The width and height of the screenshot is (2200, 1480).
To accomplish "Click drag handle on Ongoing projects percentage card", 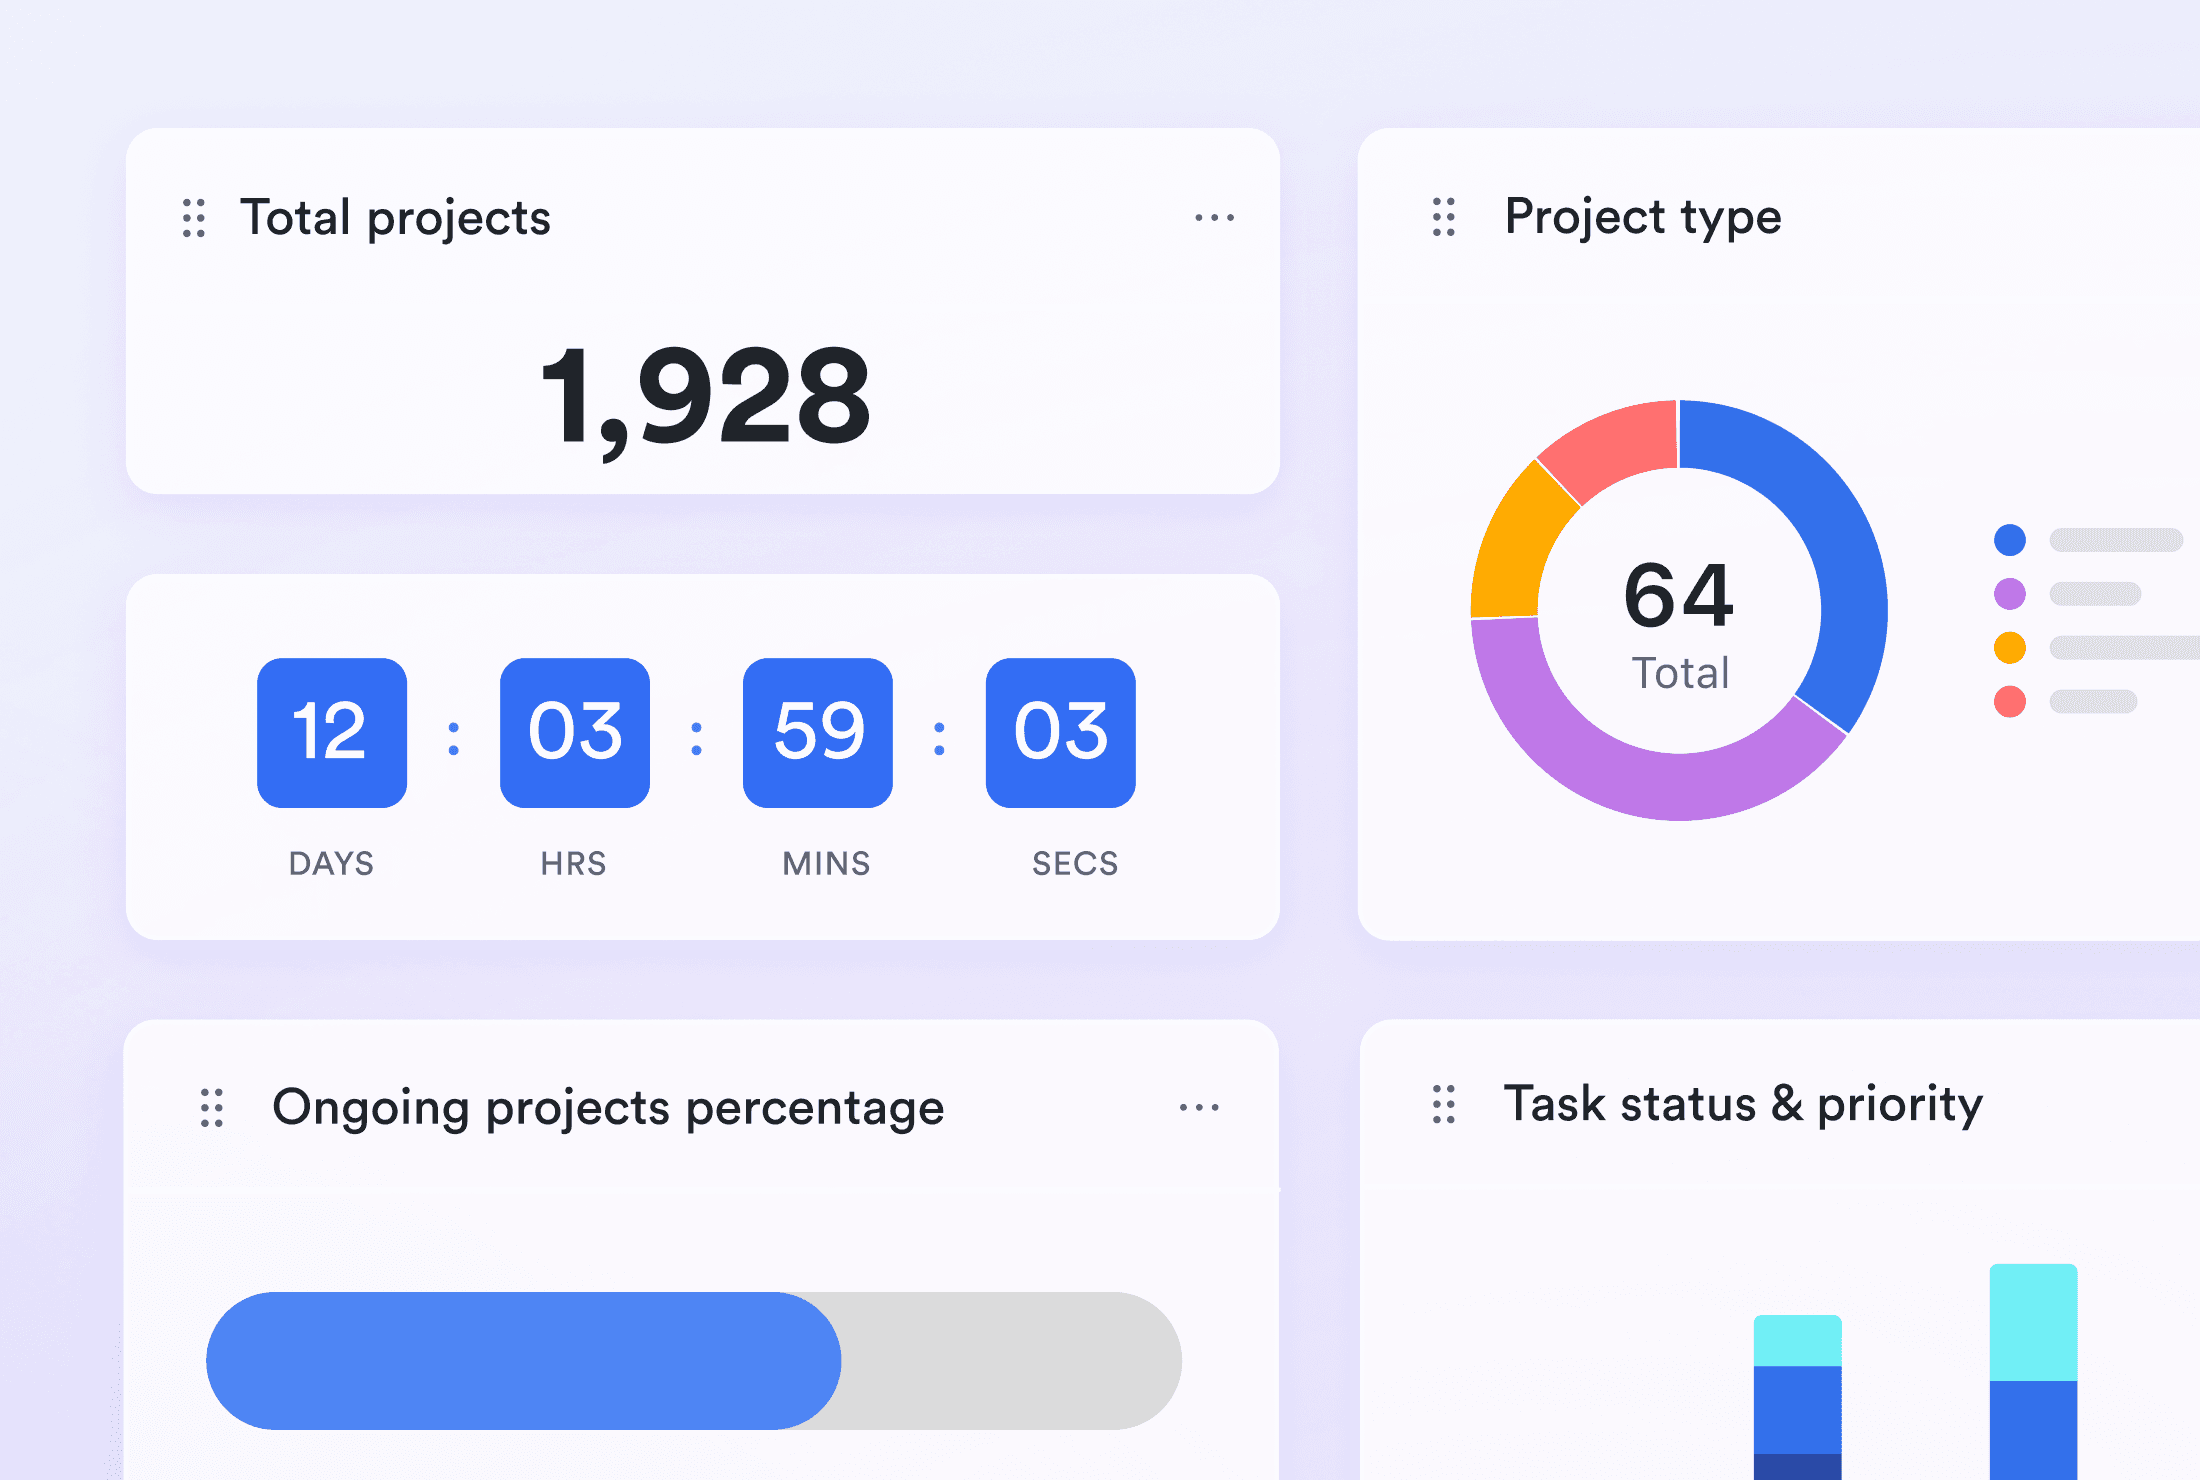I will coord(212,1108).
